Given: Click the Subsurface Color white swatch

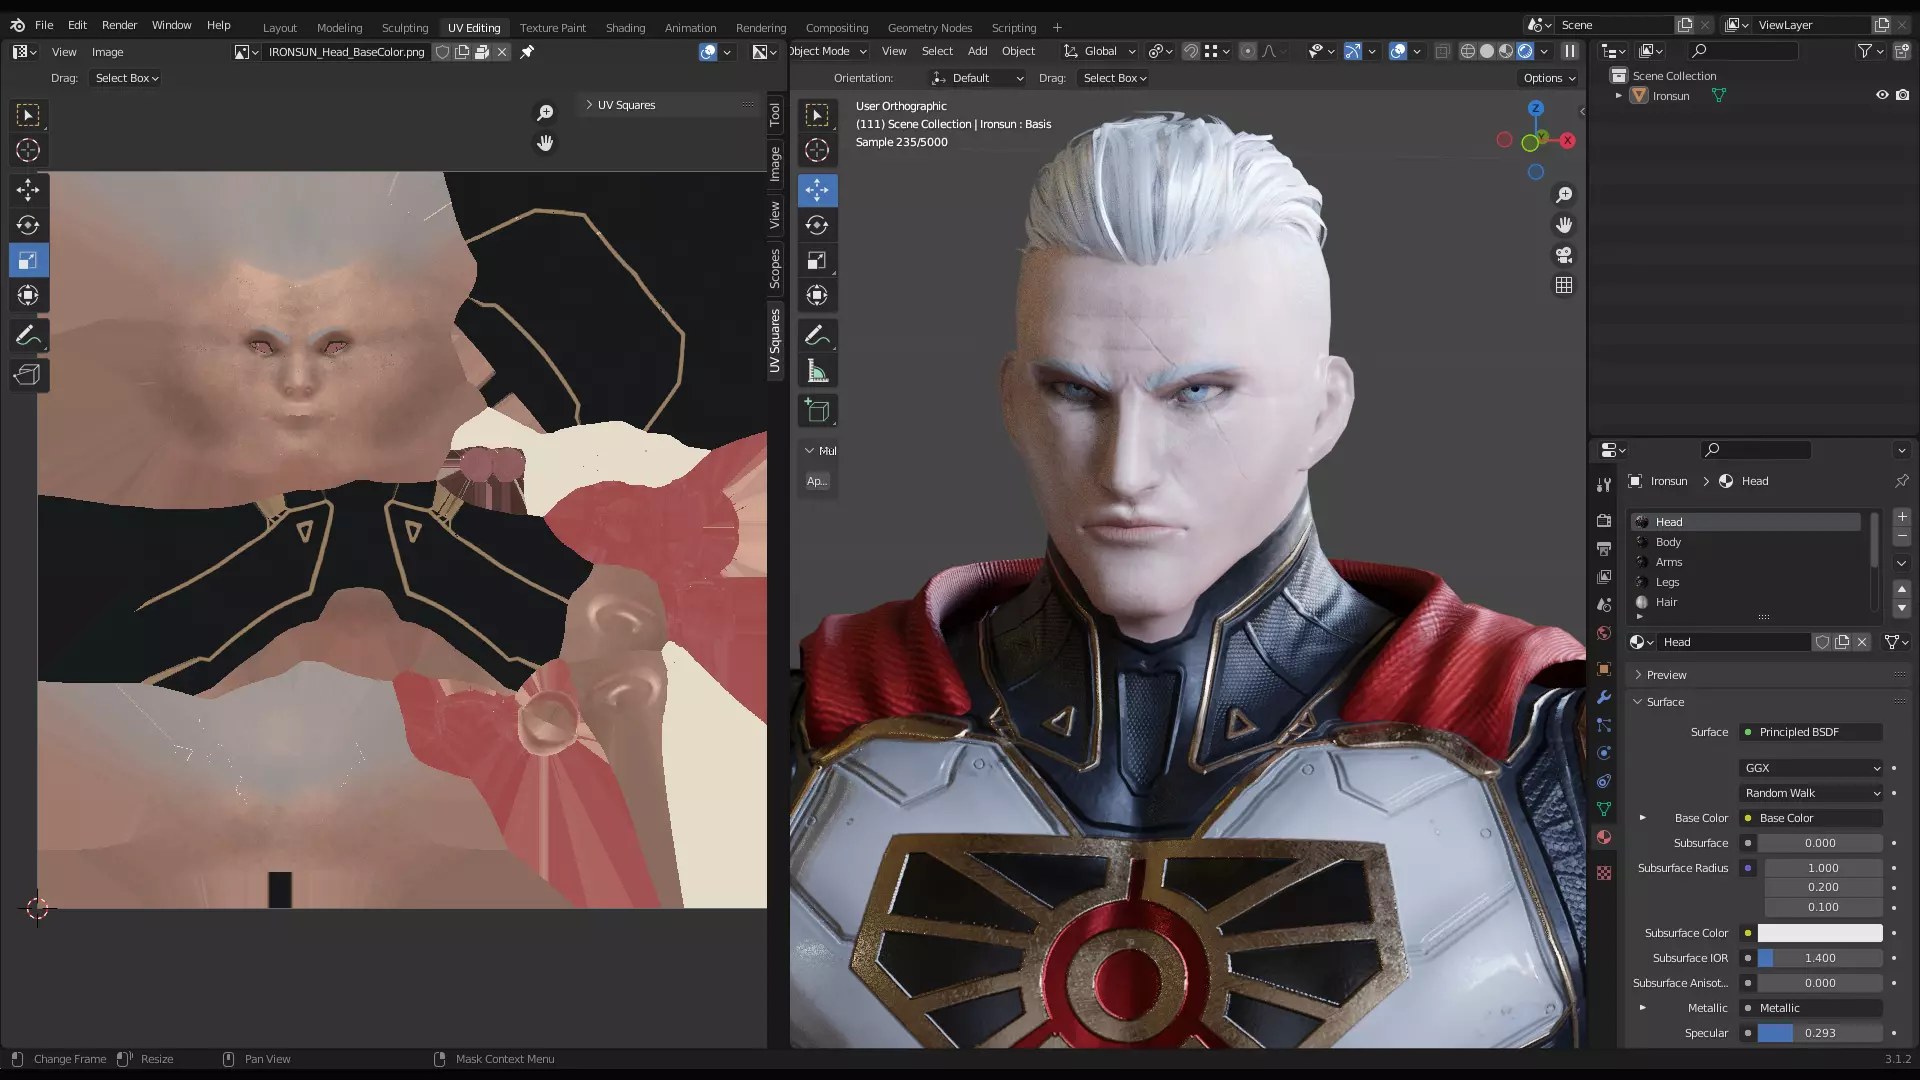Looking at the screenshot, I should click(1820, 933).
